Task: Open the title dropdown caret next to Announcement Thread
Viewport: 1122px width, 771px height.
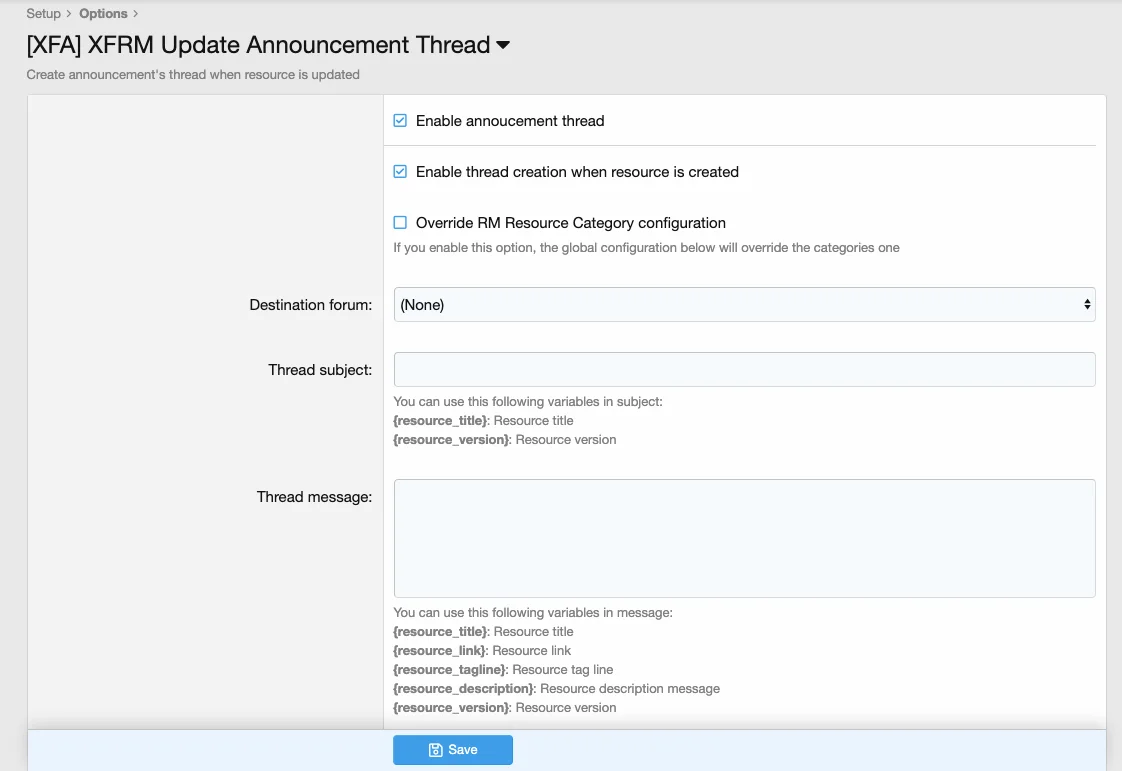Action: (x=503, y=45)
